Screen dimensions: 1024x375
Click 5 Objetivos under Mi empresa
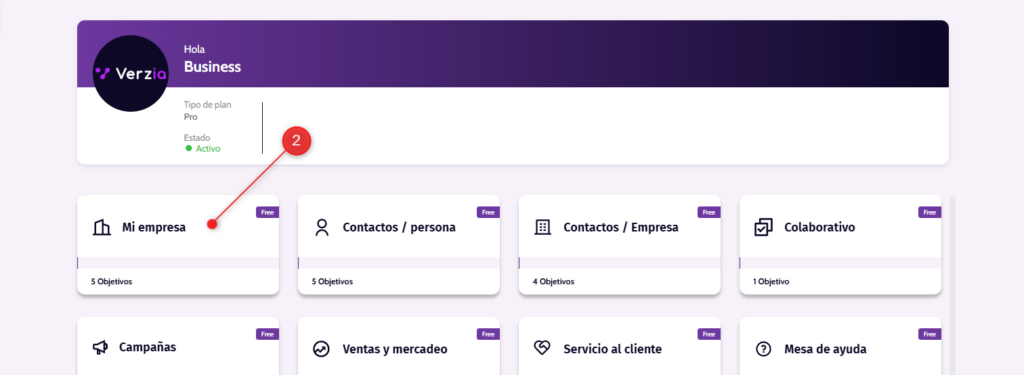click(x=111, y=282)
